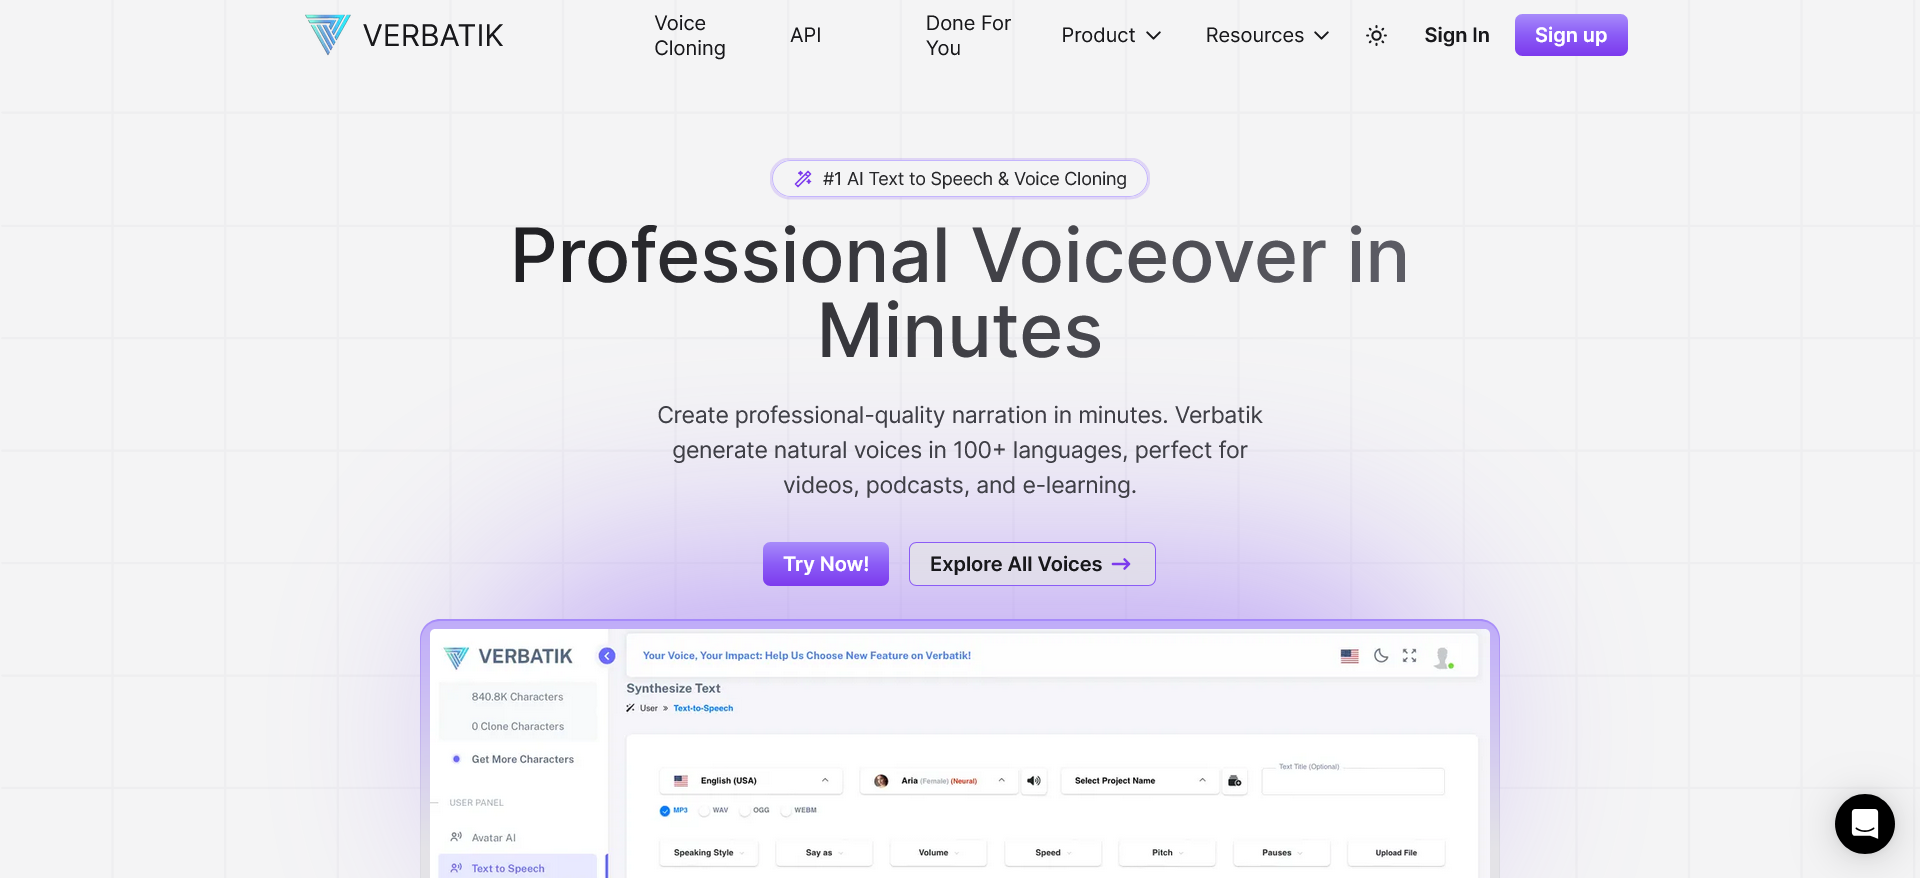Image resolution: width=1920 pixels, height=878 pixels.
Task: Click the Text to Speech sidebar icon
Action: point(456,868)
